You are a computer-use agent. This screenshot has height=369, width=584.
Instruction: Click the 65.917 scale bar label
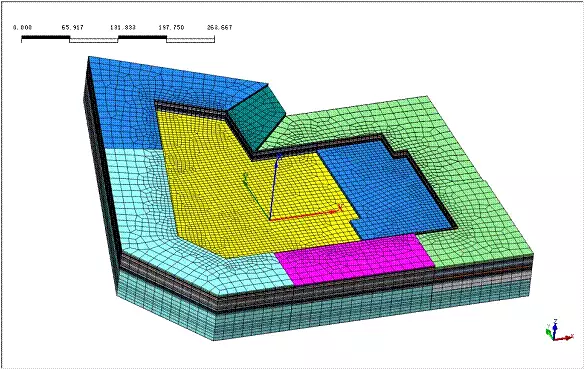coord(72,28)
